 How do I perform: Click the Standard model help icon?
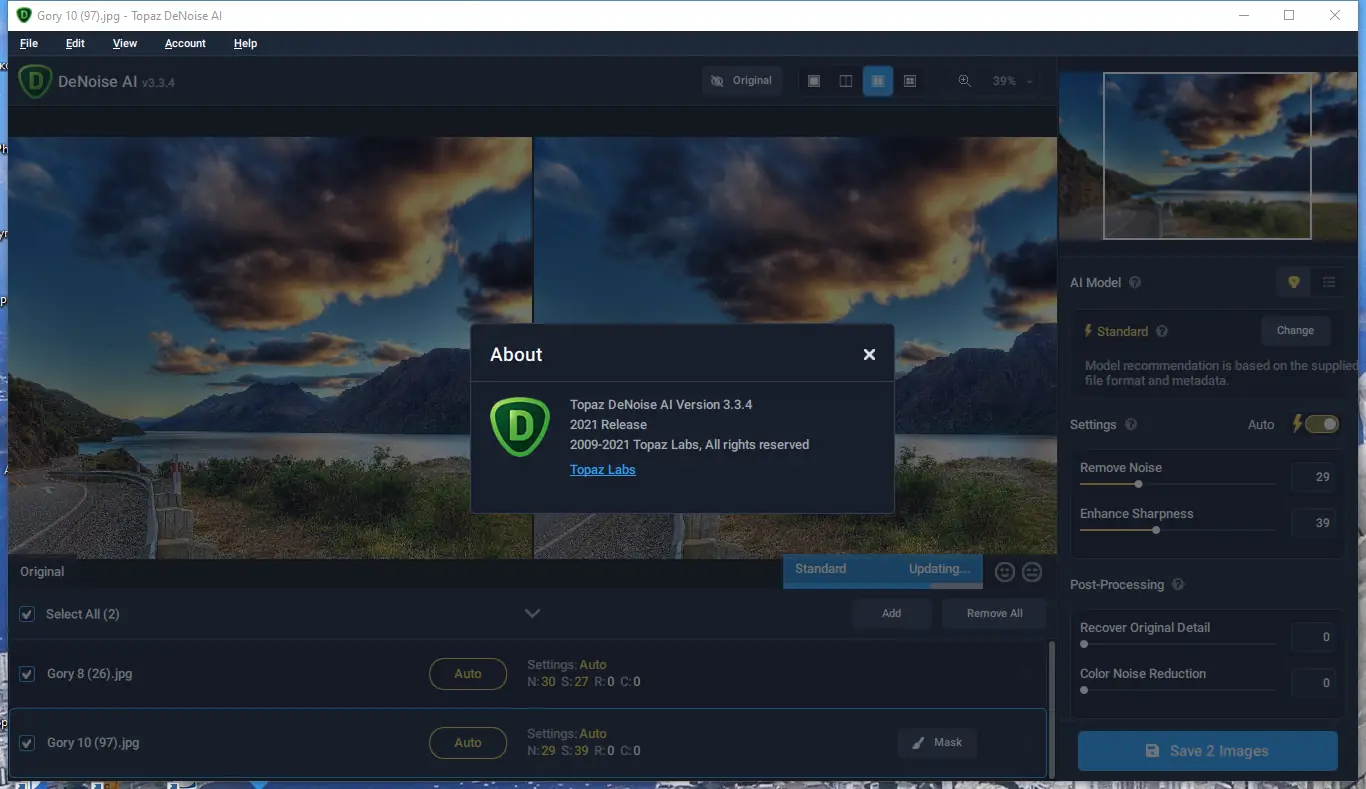click(1162, 331)
